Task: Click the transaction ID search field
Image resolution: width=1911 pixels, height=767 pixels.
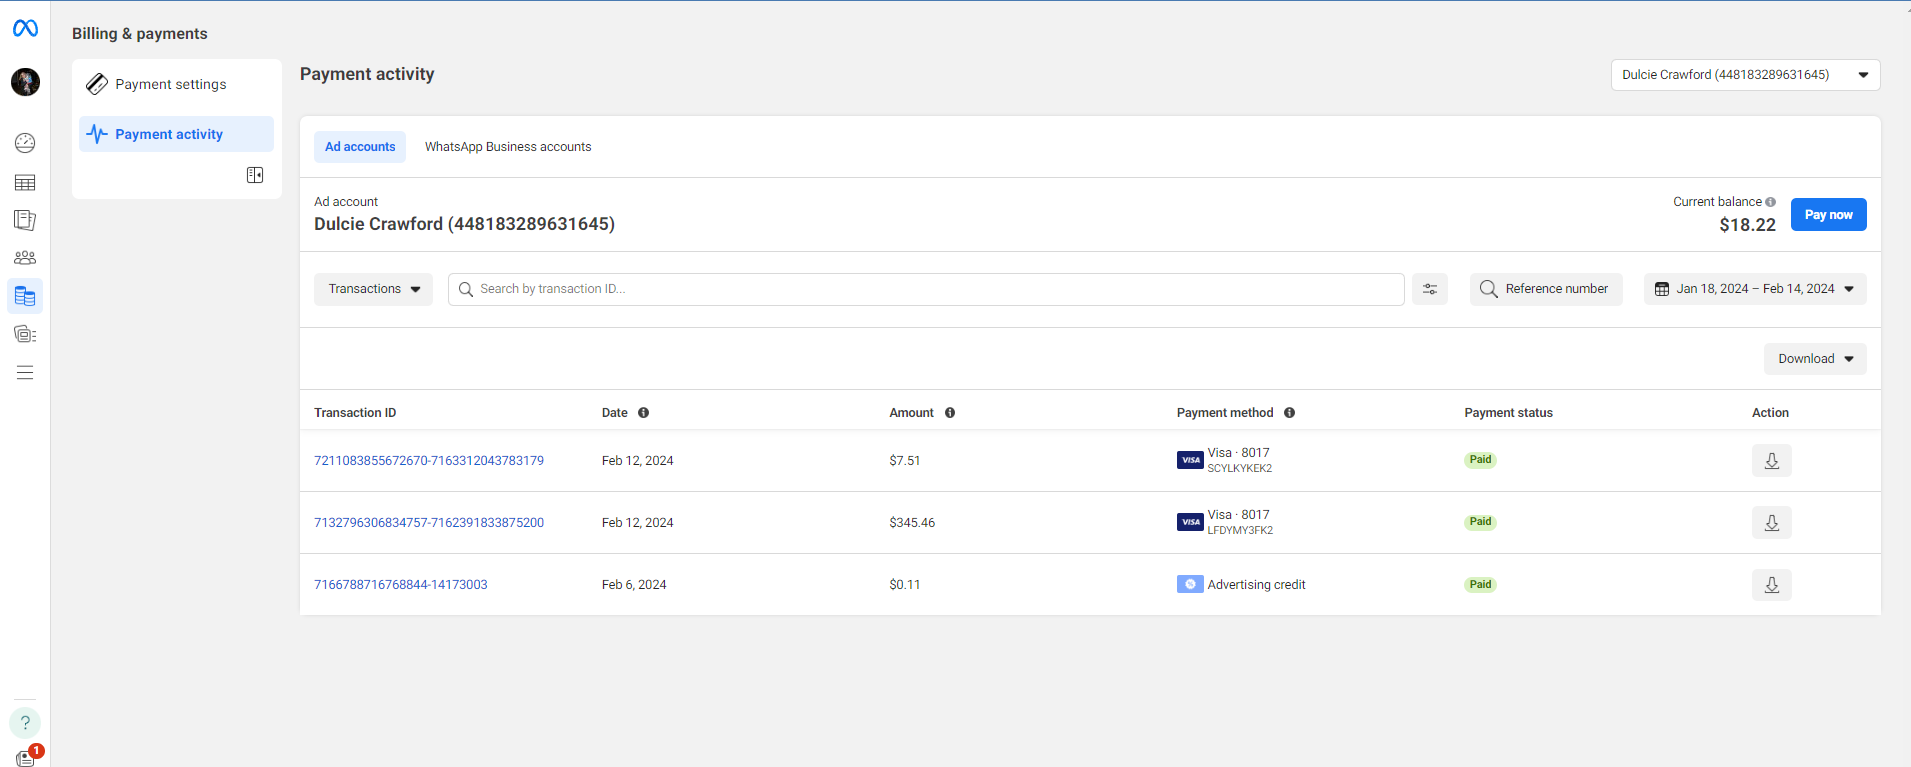Action: pyautogui.click(x=930, y=289)
